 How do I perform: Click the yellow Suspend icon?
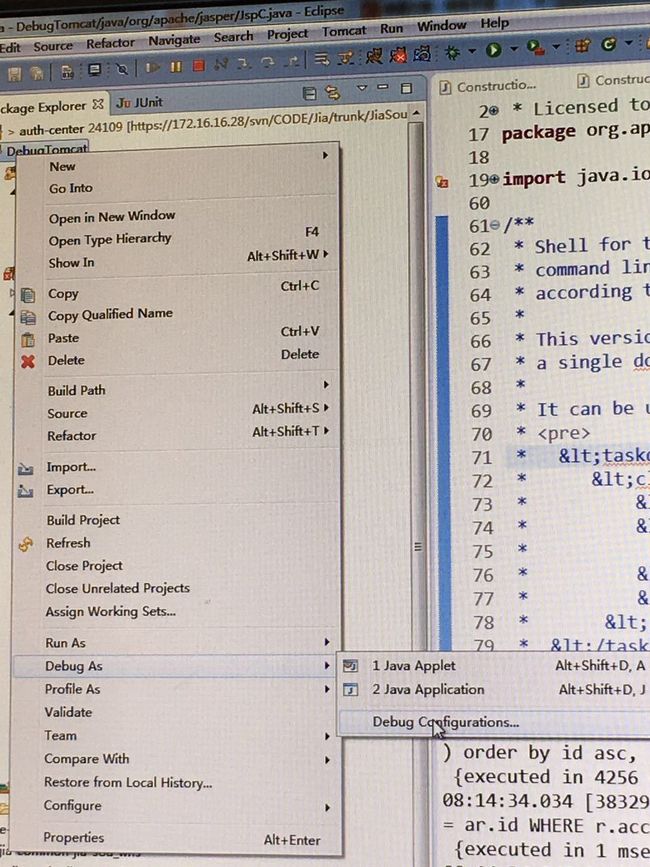176,67
